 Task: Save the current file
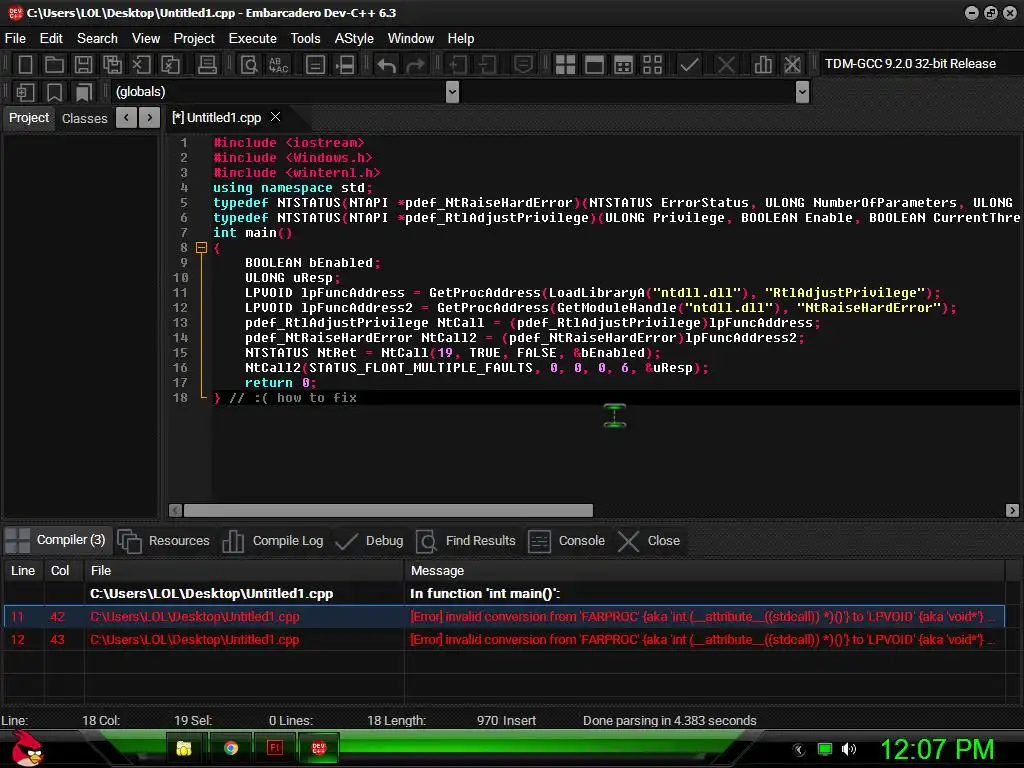tap(83, 65)
